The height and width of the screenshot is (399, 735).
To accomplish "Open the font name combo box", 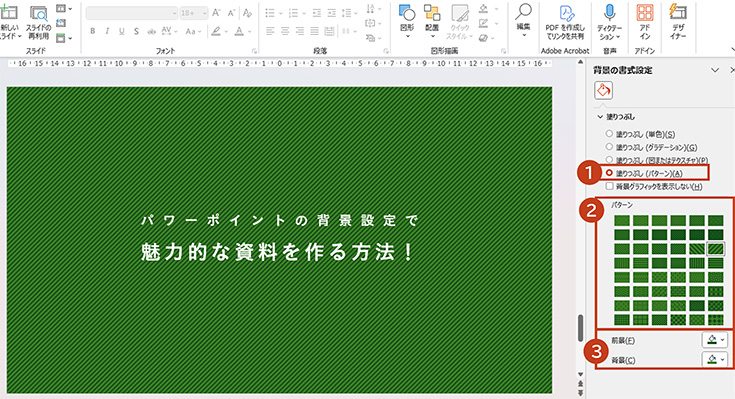I will (132, 13).
